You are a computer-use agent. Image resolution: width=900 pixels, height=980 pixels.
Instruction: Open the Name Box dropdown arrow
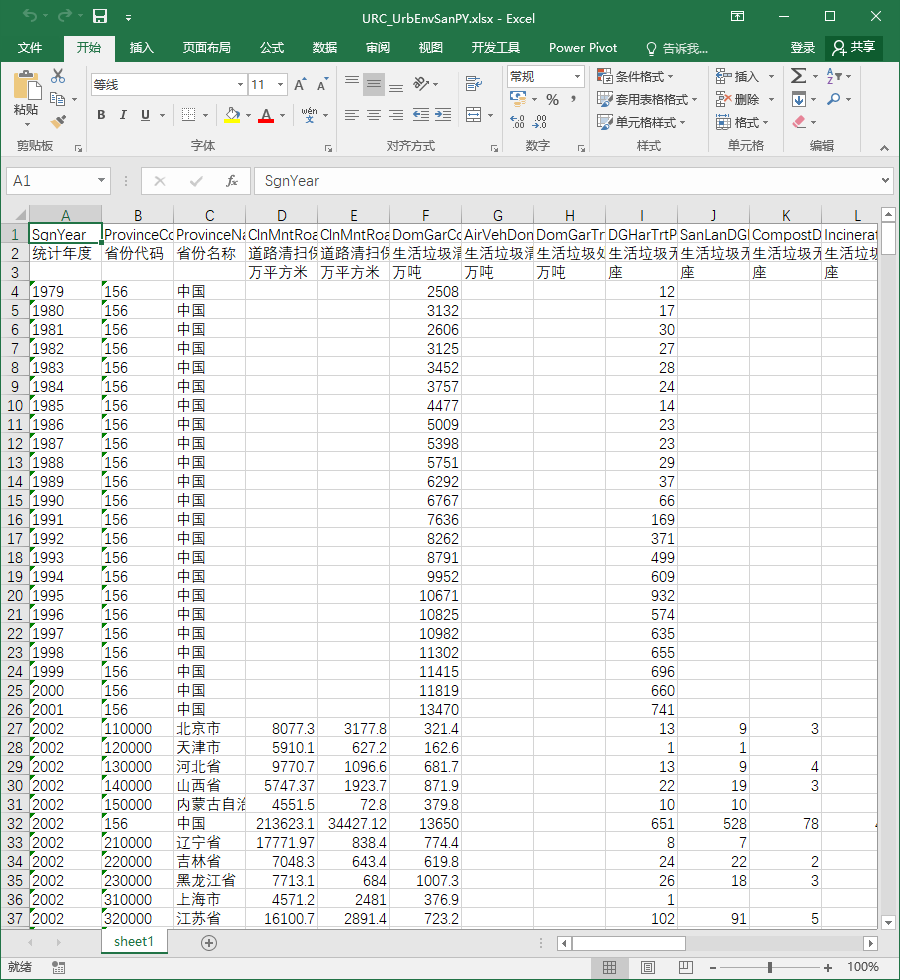tap(101, 181)
